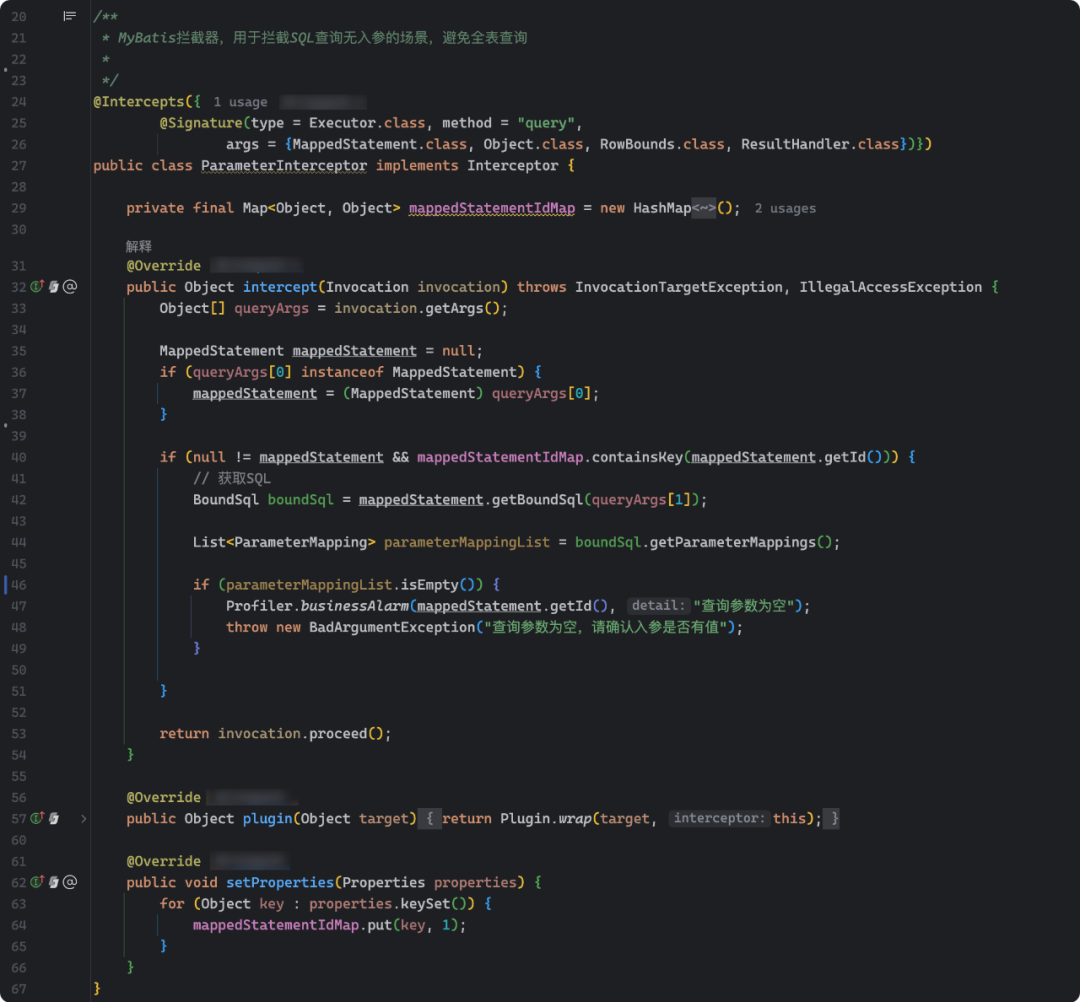The height and width of the screenshot is (1002, 1080).
Task: Click the getBoundSql call on line 42
Action: click(537, 500)
